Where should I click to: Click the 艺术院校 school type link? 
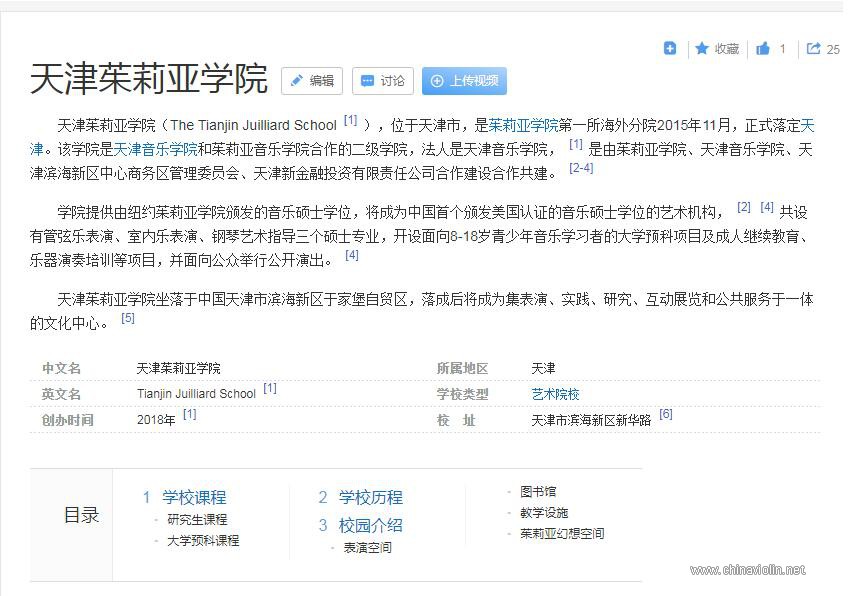(x=555, y=394)
